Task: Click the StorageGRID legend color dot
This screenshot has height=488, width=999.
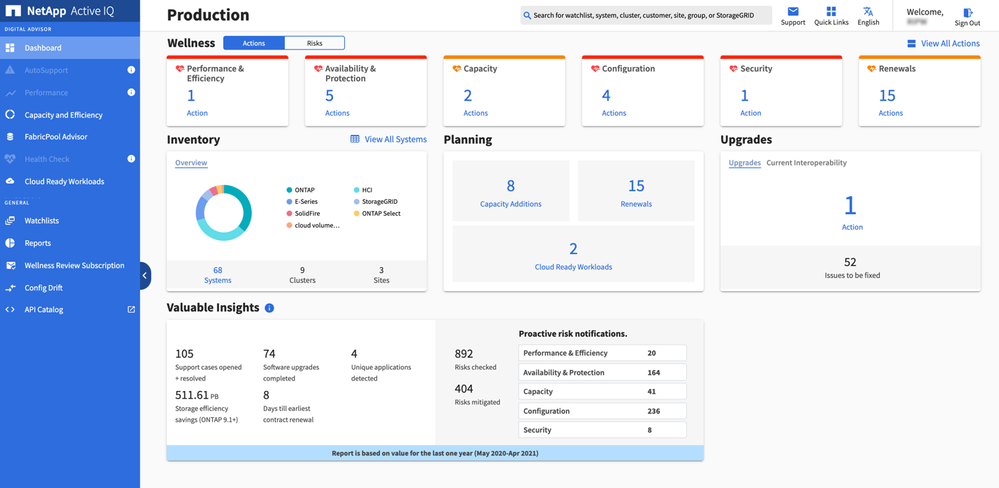Action: click(357, 201)
